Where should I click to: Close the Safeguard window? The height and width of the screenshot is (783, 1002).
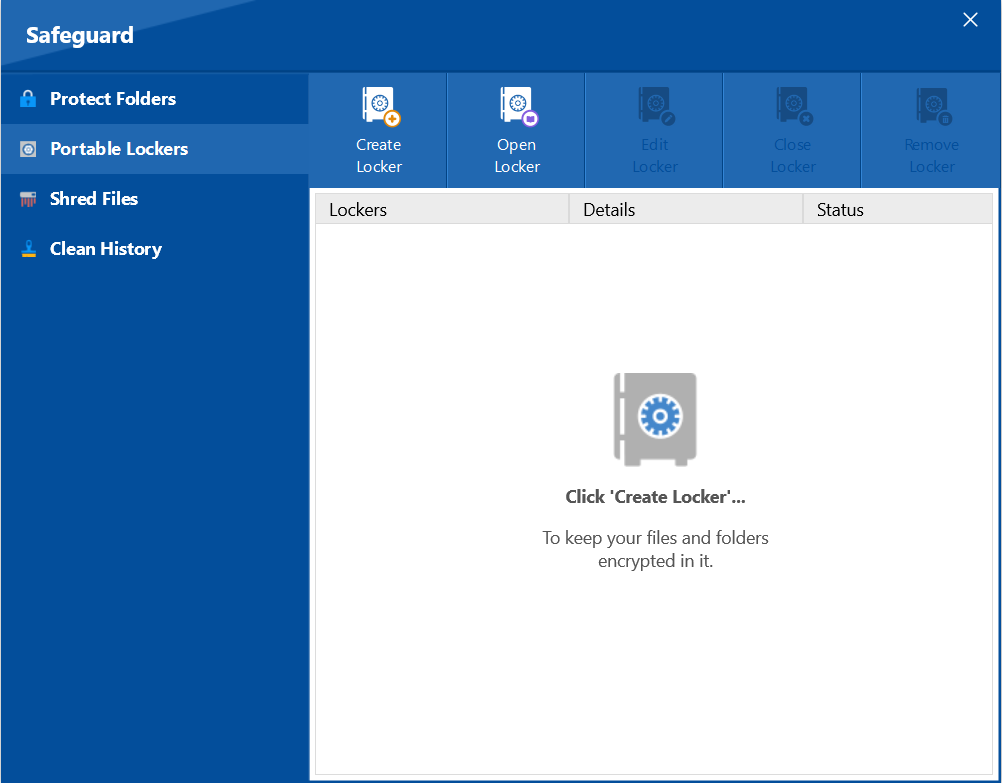click(970, 20)
